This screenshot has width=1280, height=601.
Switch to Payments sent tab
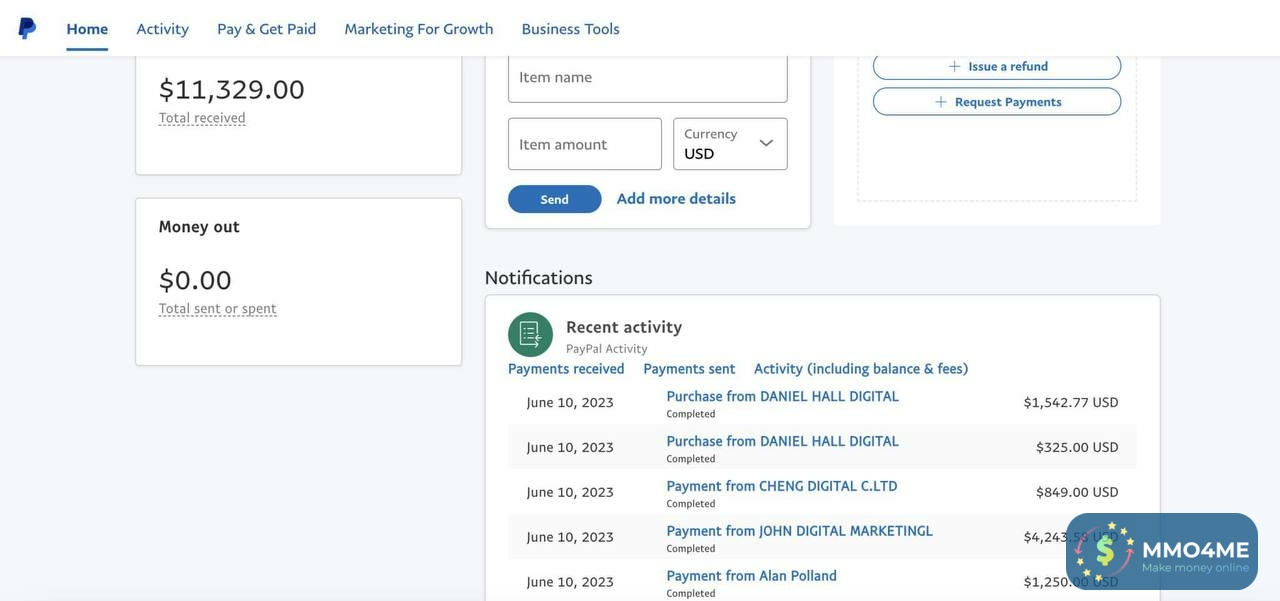coord(689,369)
